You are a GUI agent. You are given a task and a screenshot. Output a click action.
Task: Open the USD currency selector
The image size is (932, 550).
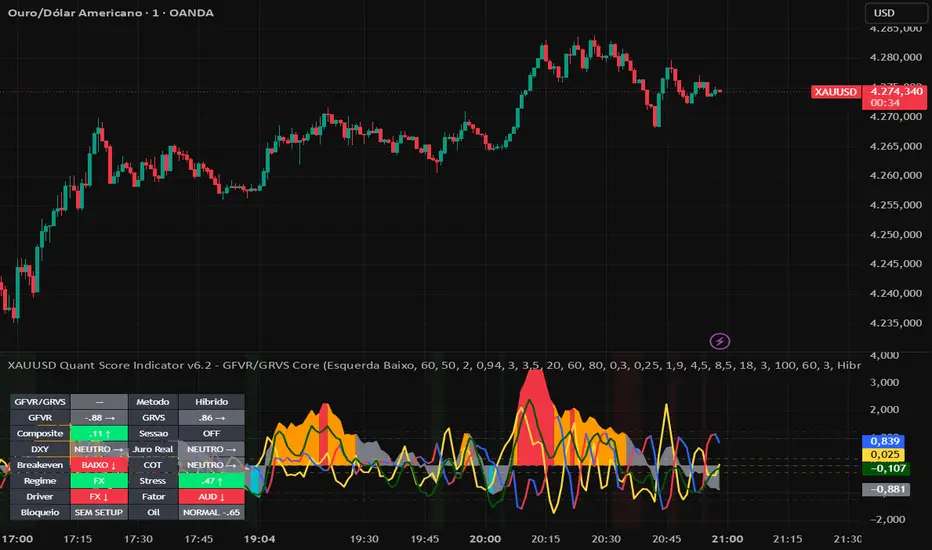point(895,13)
